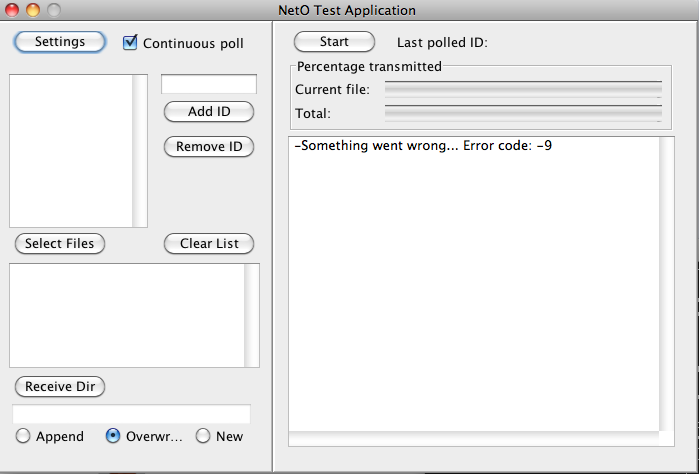
Task: Focus the ID text input field
Action: 208,84
